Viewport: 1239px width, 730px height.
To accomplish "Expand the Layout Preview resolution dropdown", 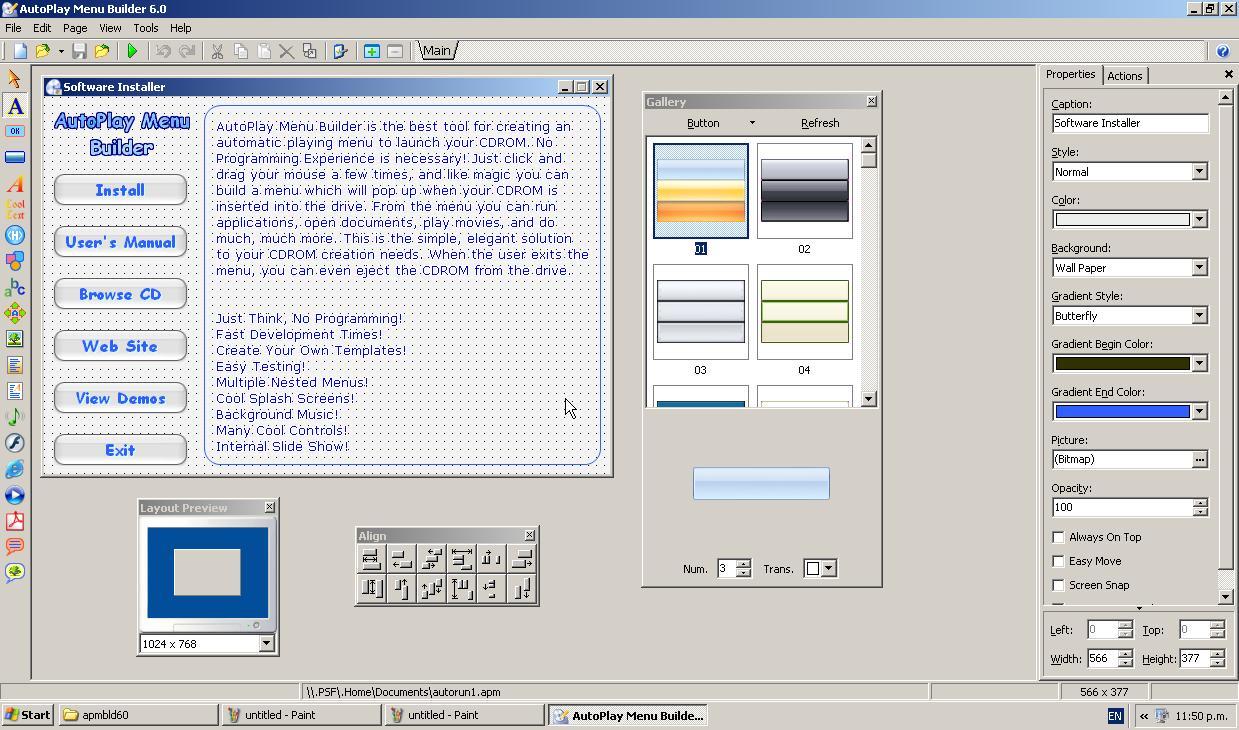I will [x=266, y=644].
